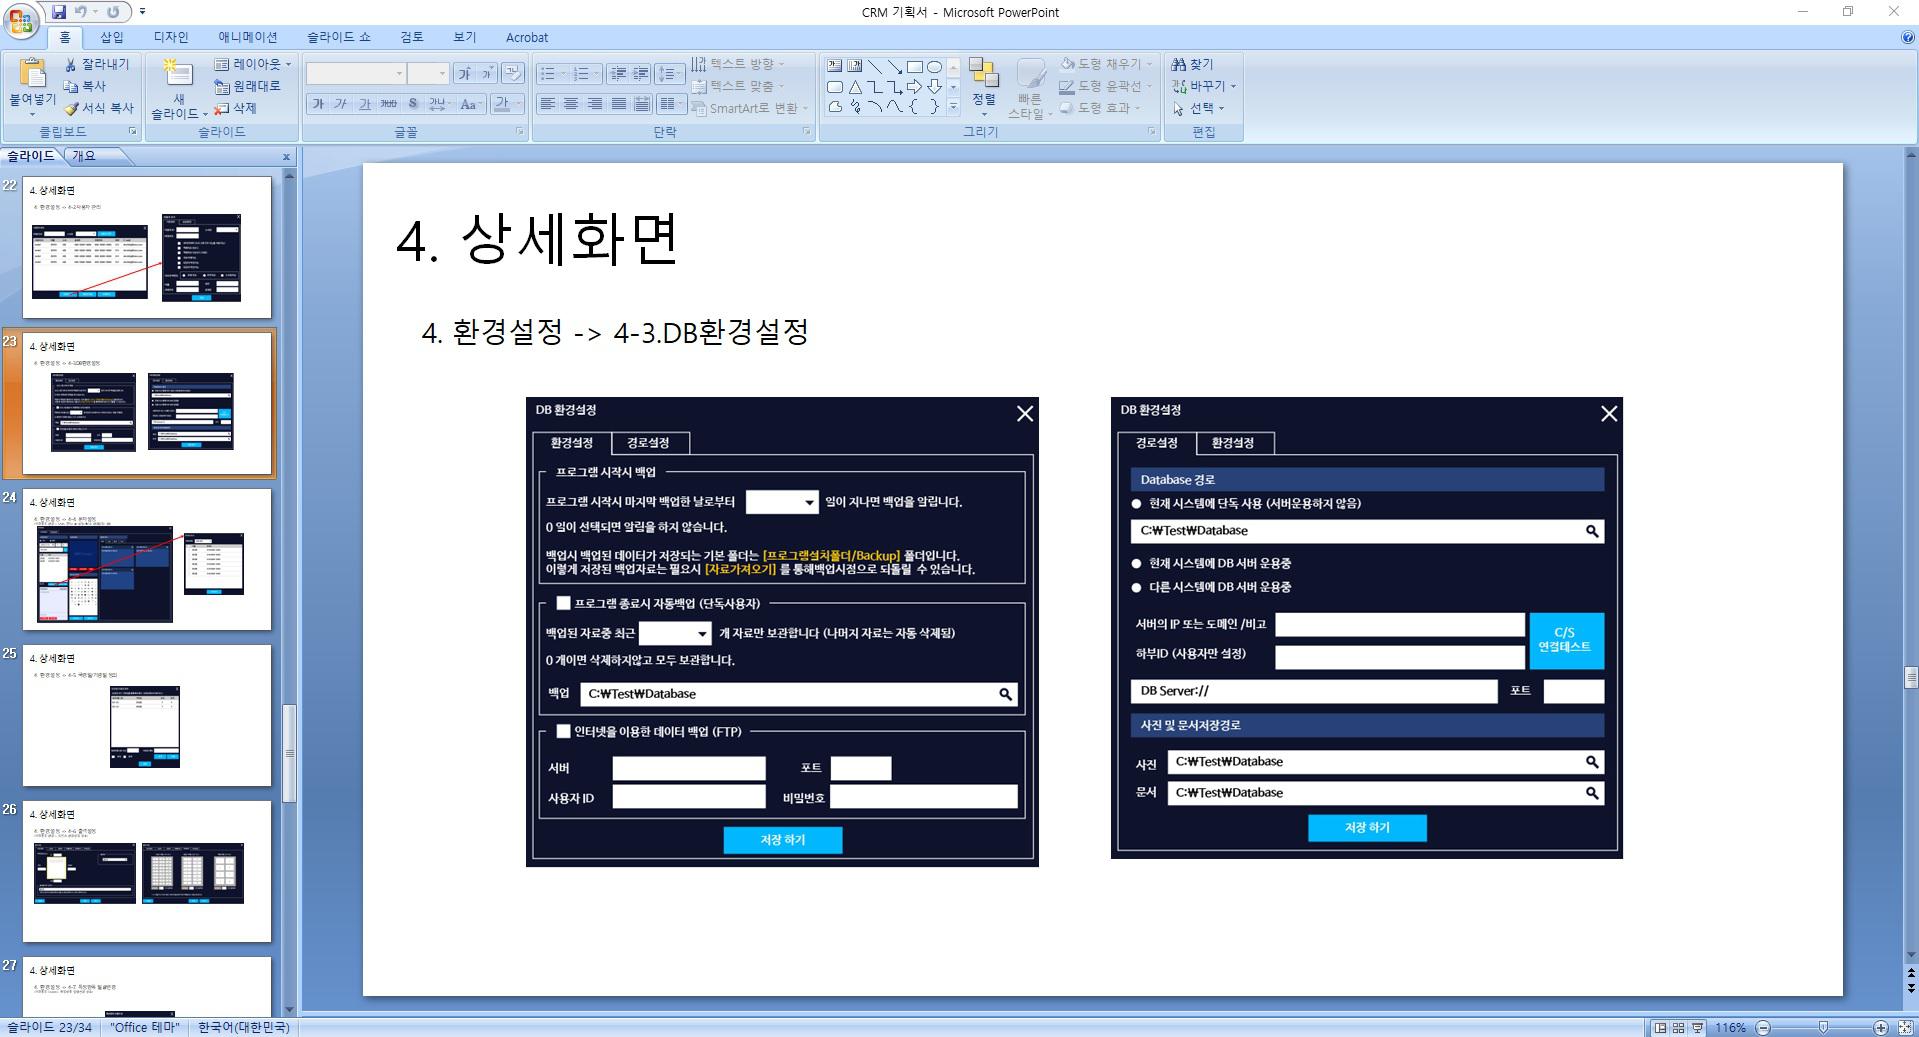Toggle bold (가) text formatting
This screenshot has width=1919, height=1037.
[318, 104]
